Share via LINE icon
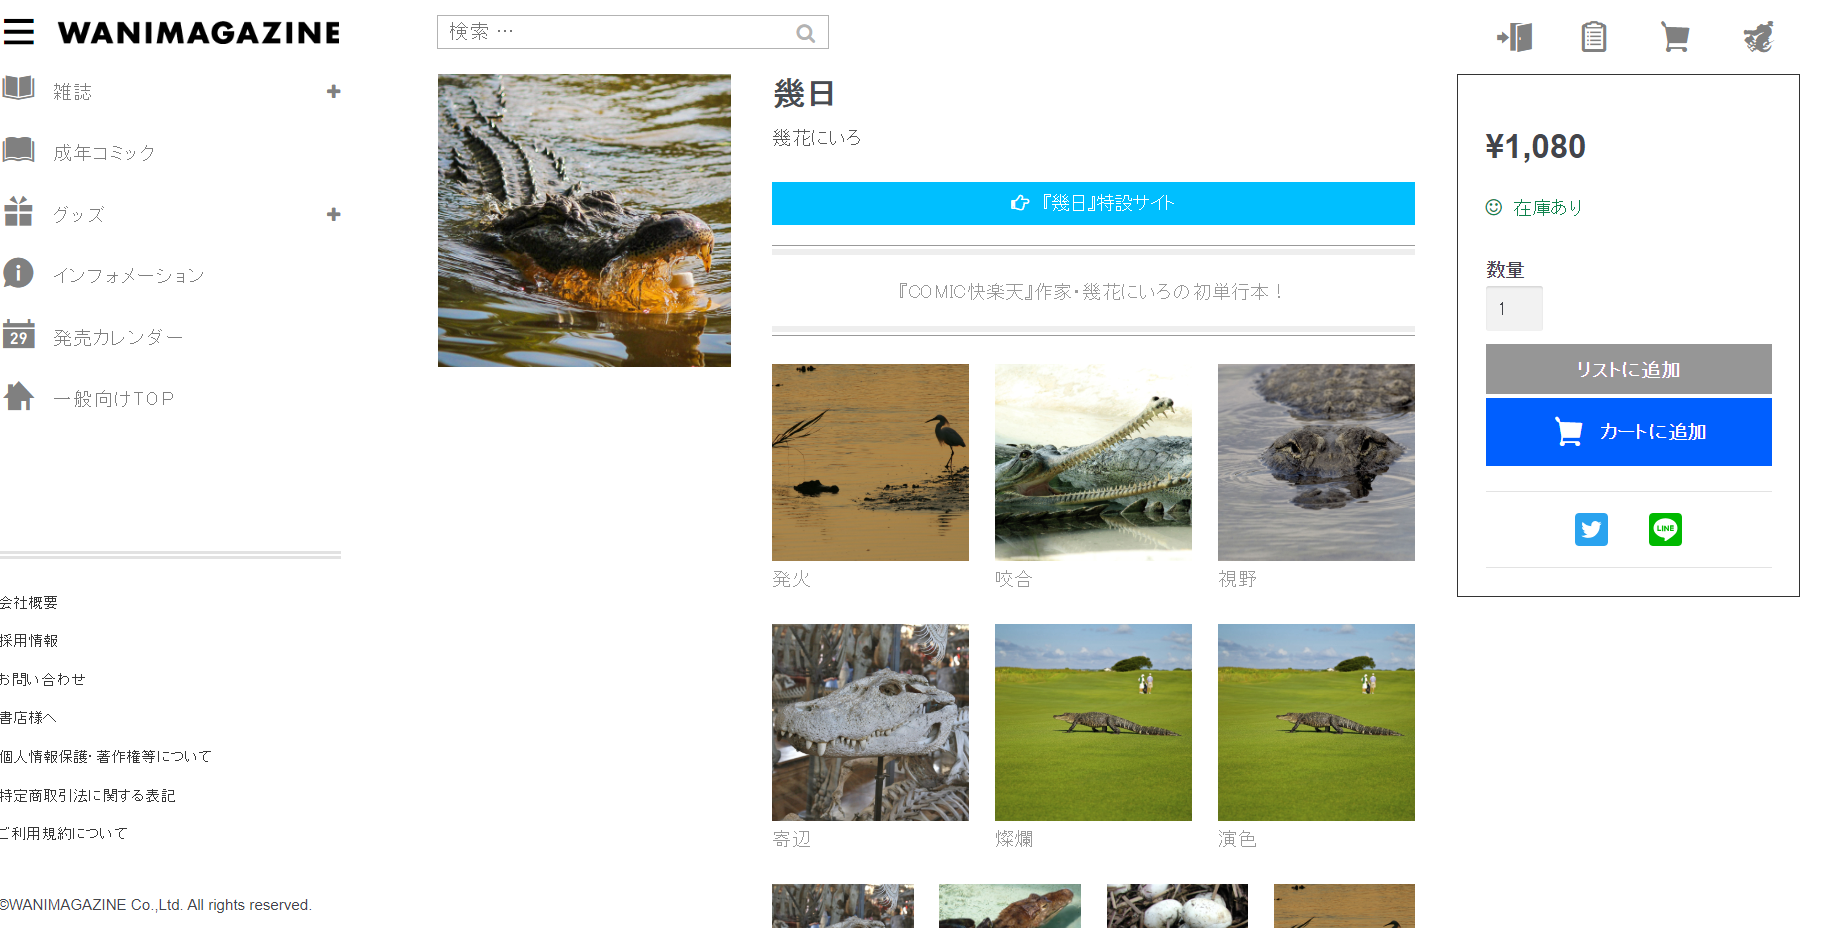Image resolution: width=1841 pixels, height=928 pixels. tap(1665, 529)
